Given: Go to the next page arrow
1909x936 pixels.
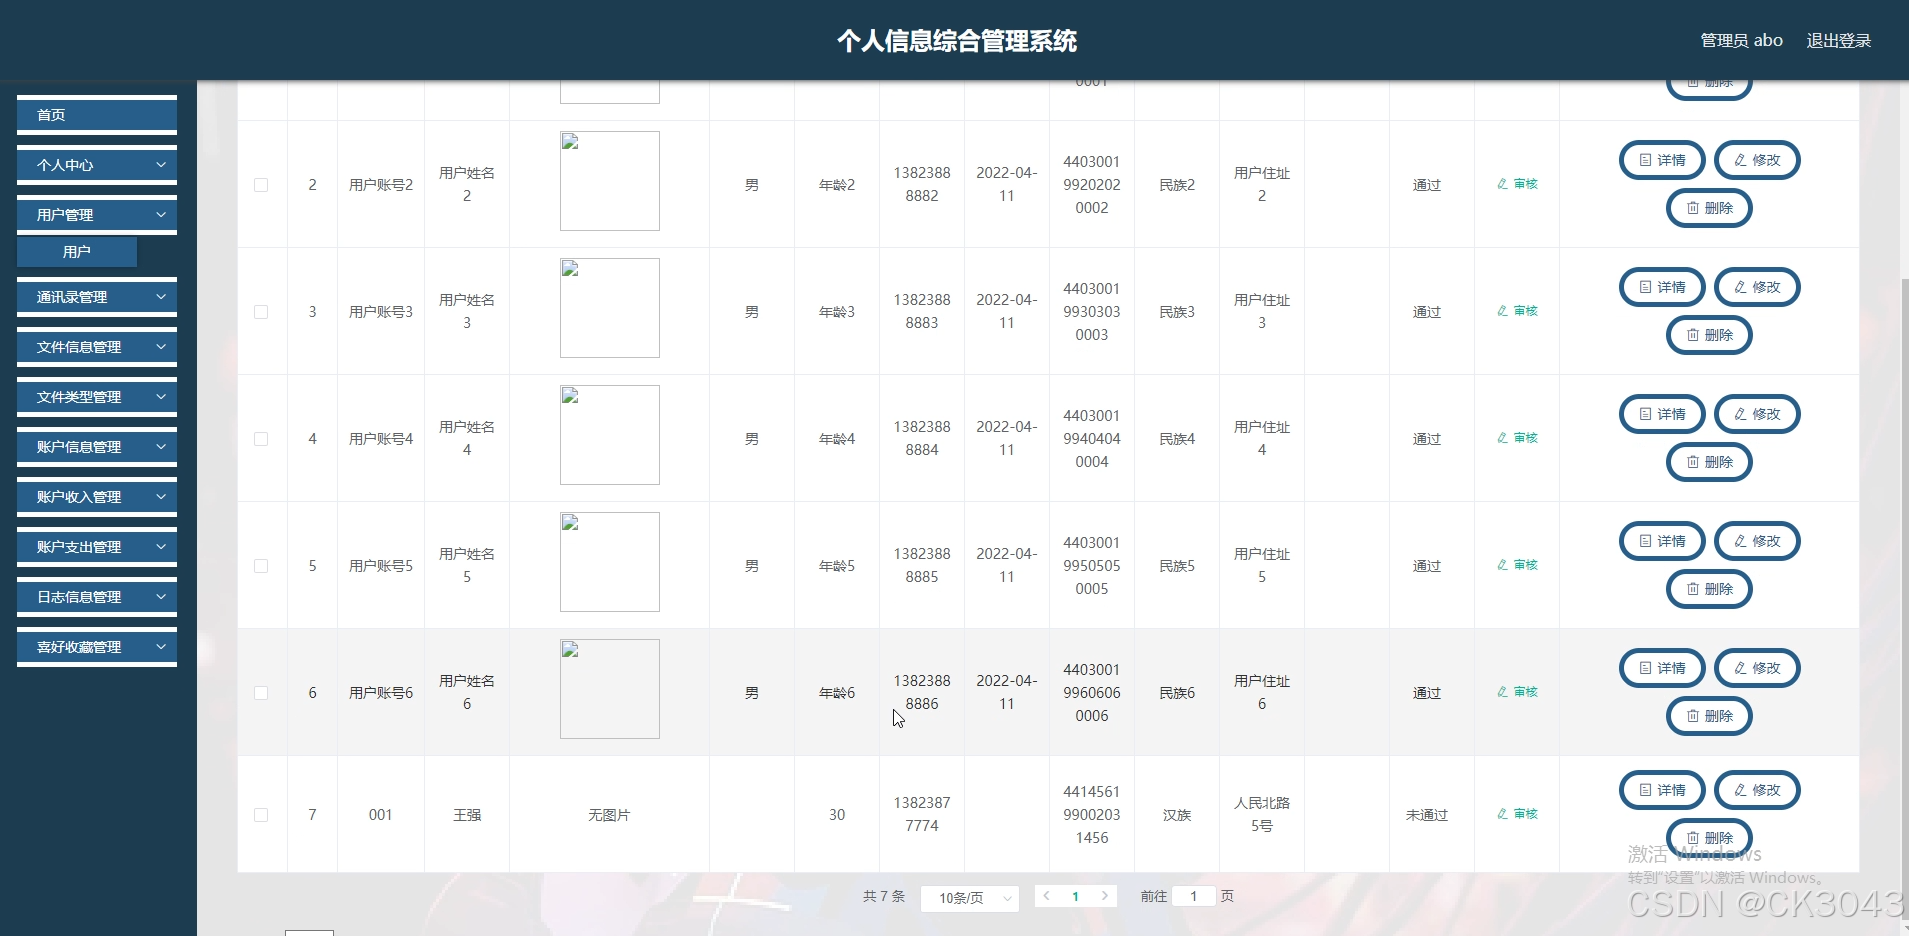Looking at the screenshot, I should (x=1104, y=896).
